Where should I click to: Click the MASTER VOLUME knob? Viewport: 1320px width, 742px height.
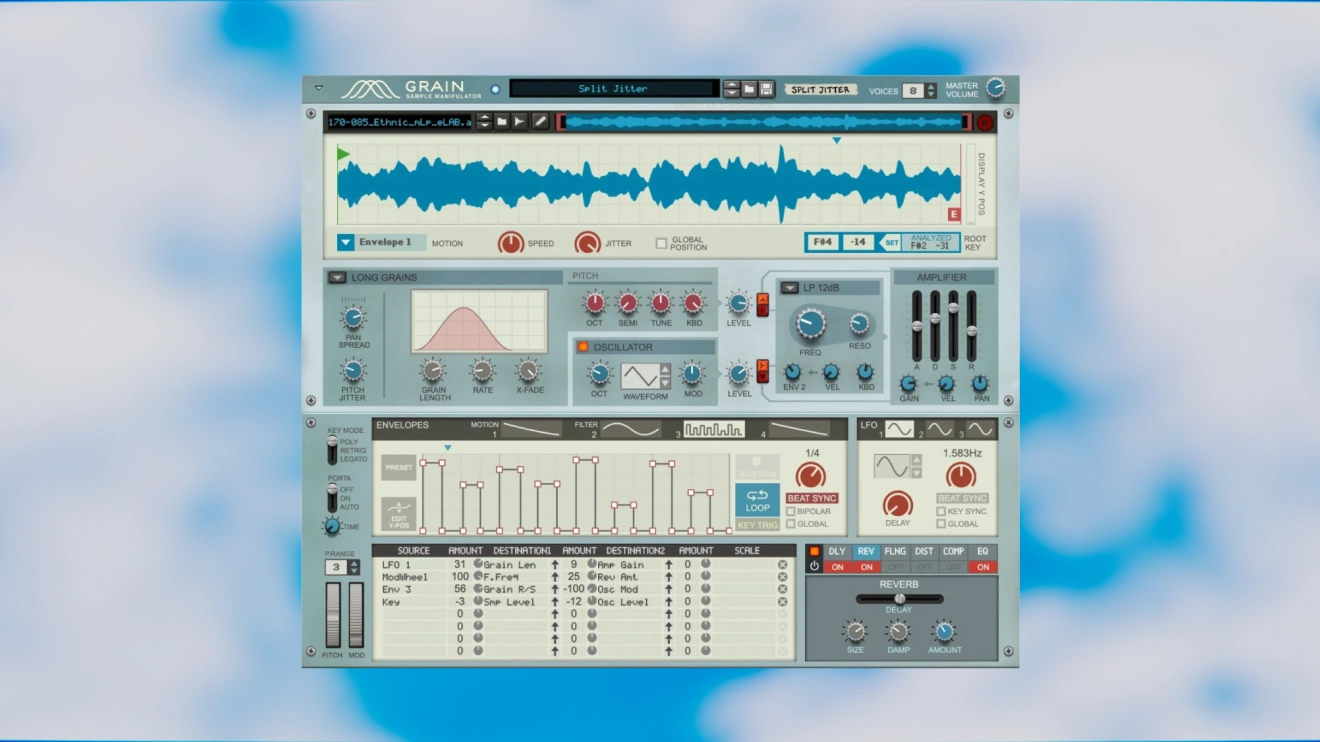pos(996,88)
